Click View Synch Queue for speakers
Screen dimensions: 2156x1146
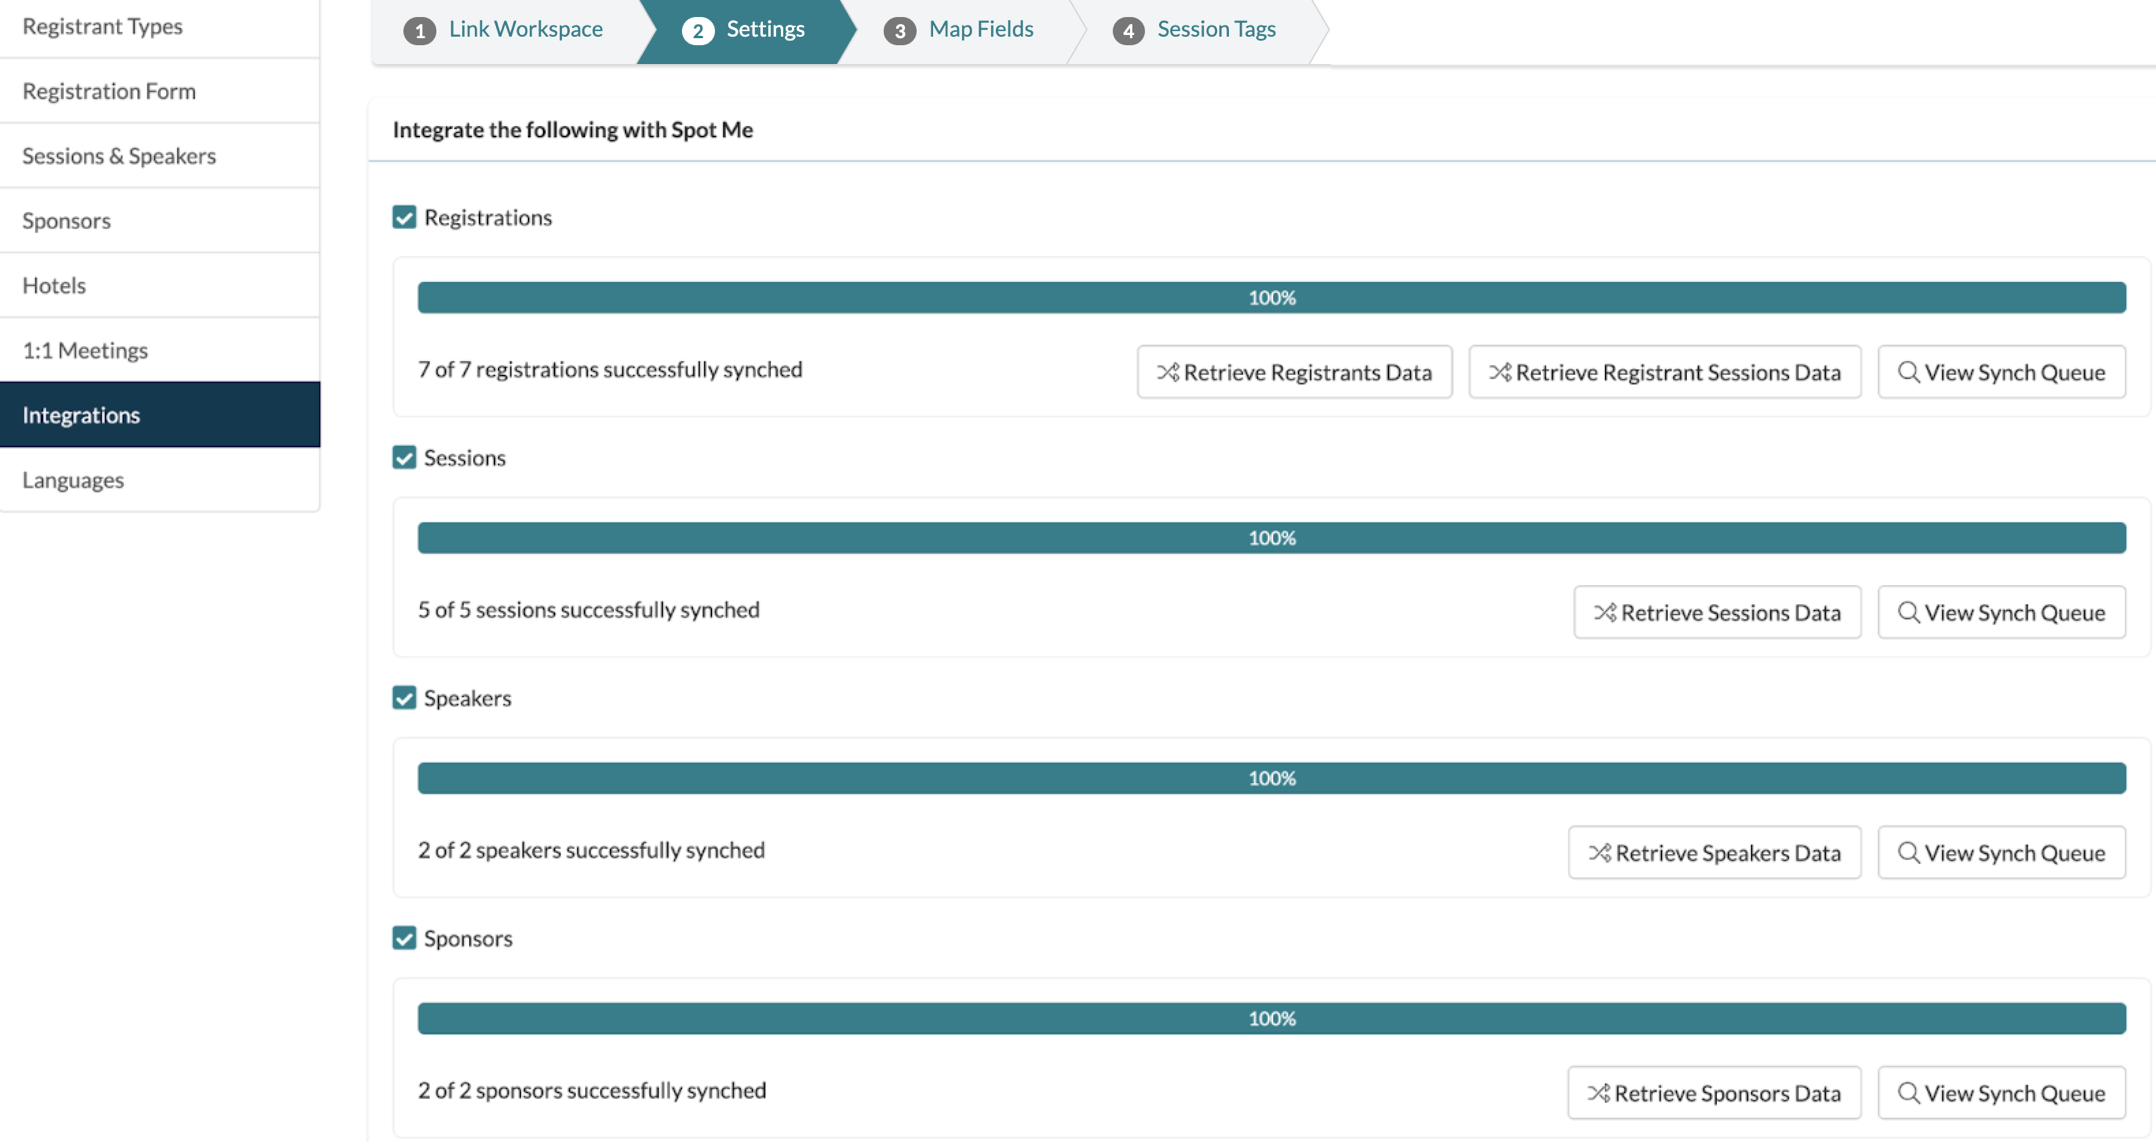[x=2001, y=852]
